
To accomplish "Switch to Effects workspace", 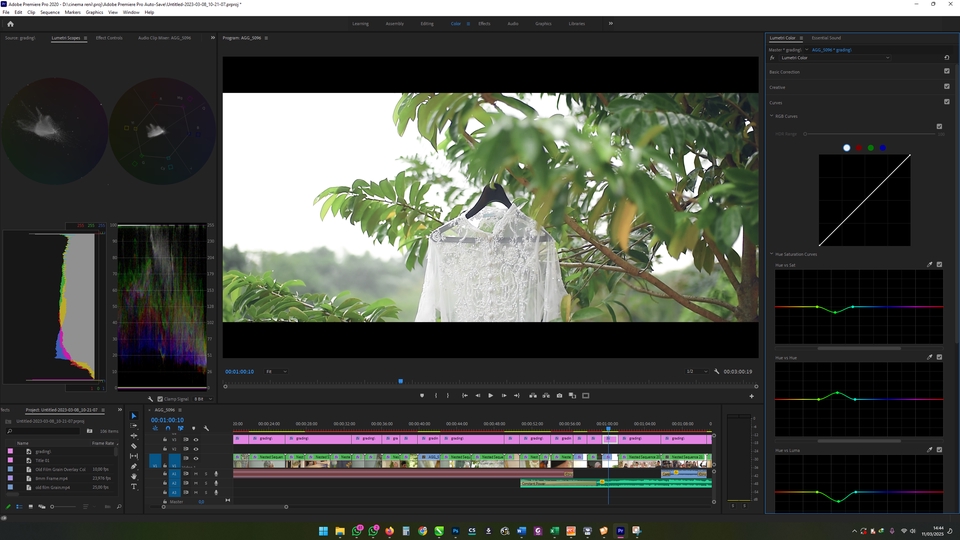I will click(484, 23).
